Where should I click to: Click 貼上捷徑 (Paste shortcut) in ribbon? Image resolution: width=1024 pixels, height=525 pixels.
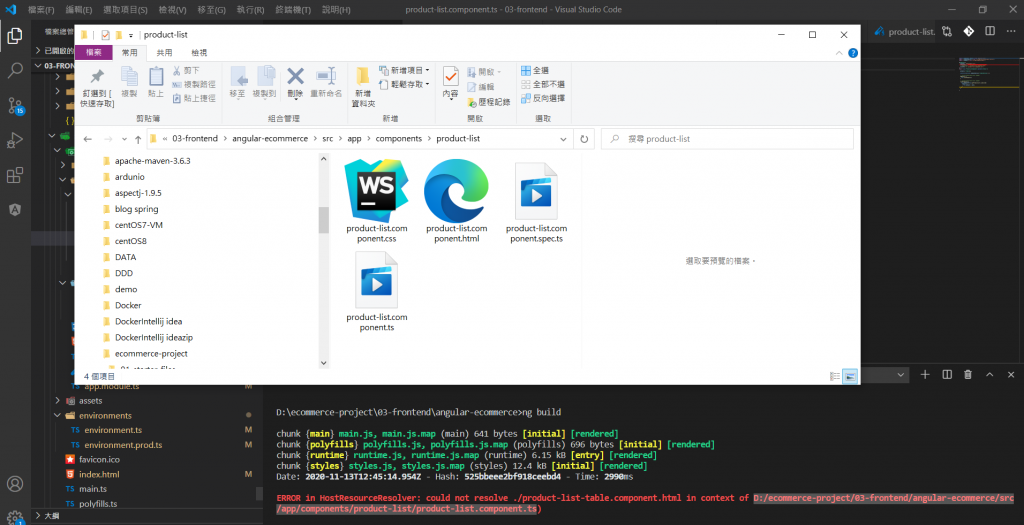click(193, 98)
